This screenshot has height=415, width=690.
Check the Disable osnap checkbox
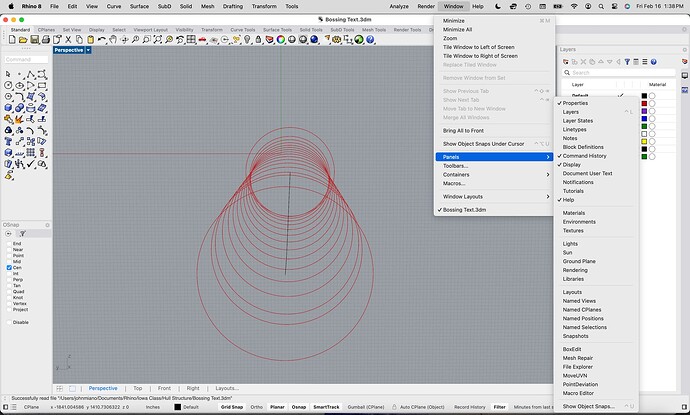[x=9, y=322]
